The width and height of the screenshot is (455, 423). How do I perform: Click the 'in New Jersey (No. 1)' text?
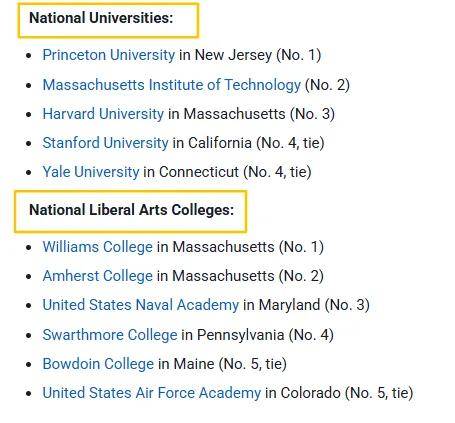point(250,55)
